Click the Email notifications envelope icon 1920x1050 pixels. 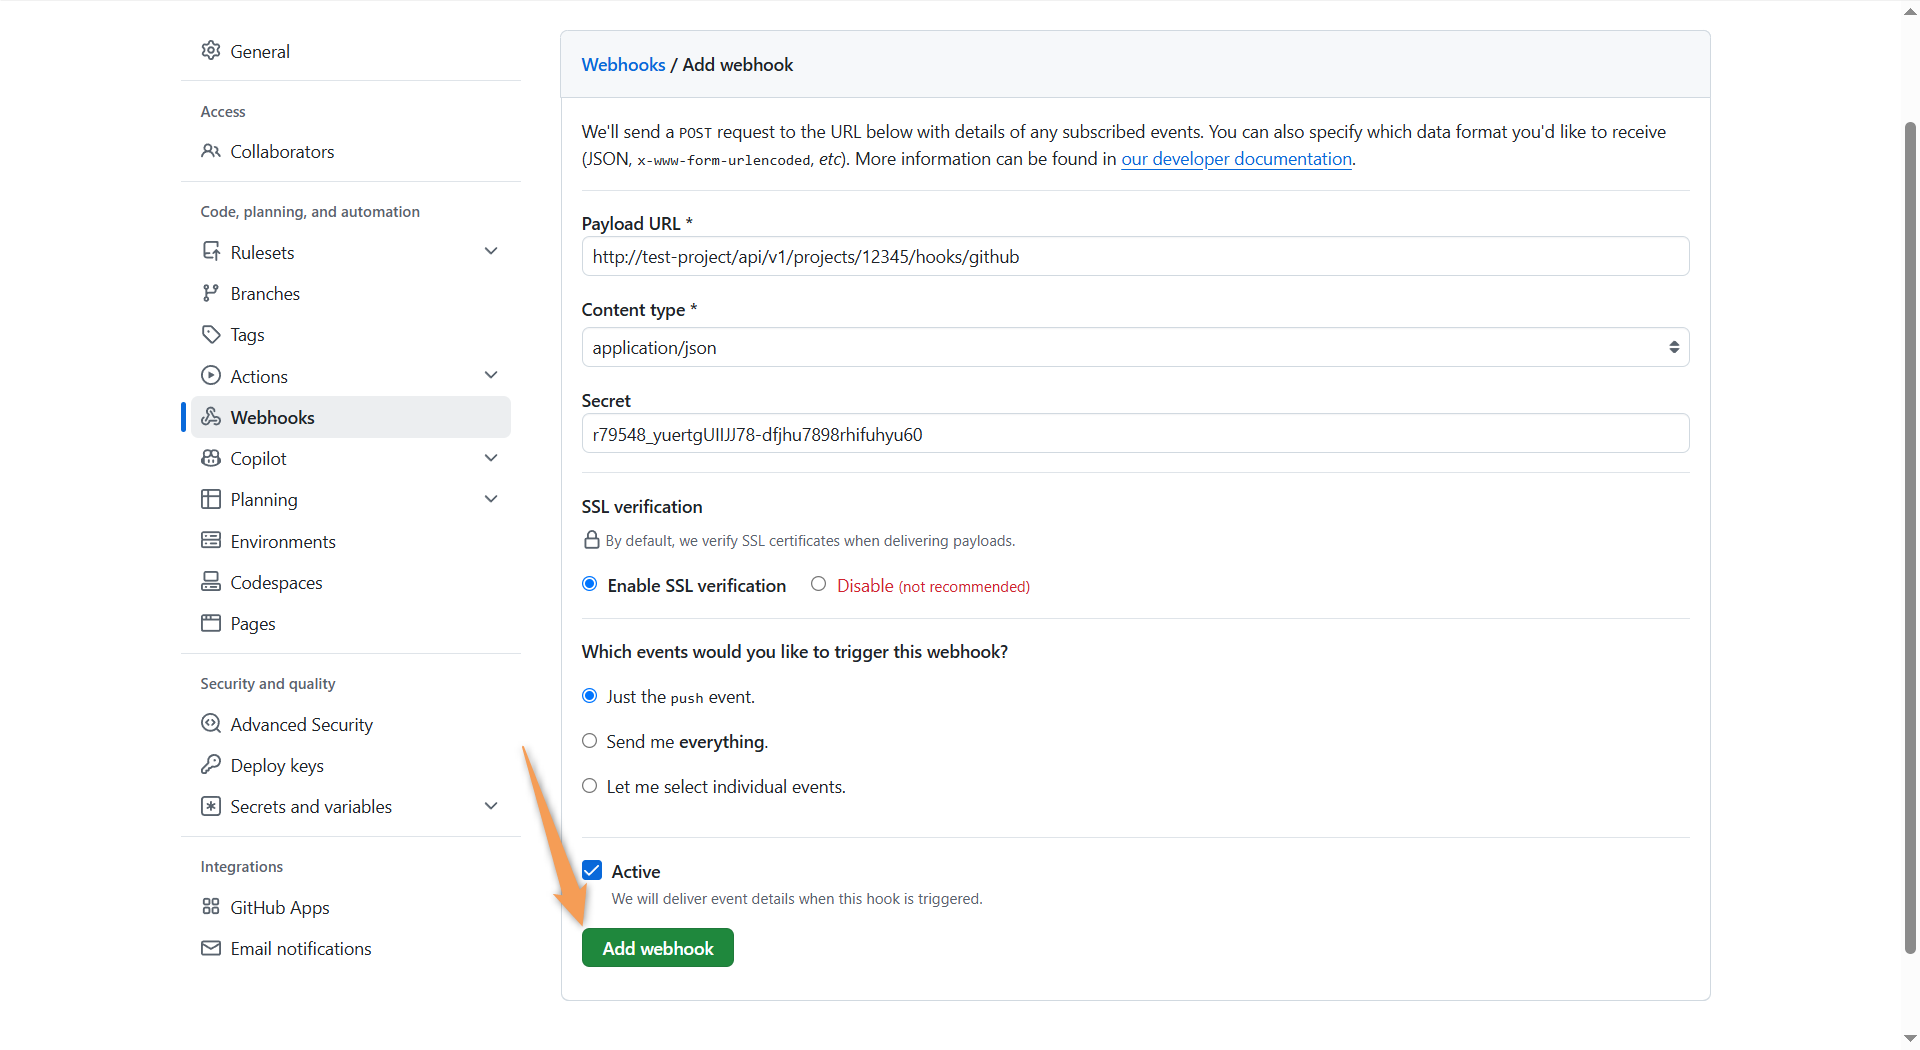[x=210, y=948]
